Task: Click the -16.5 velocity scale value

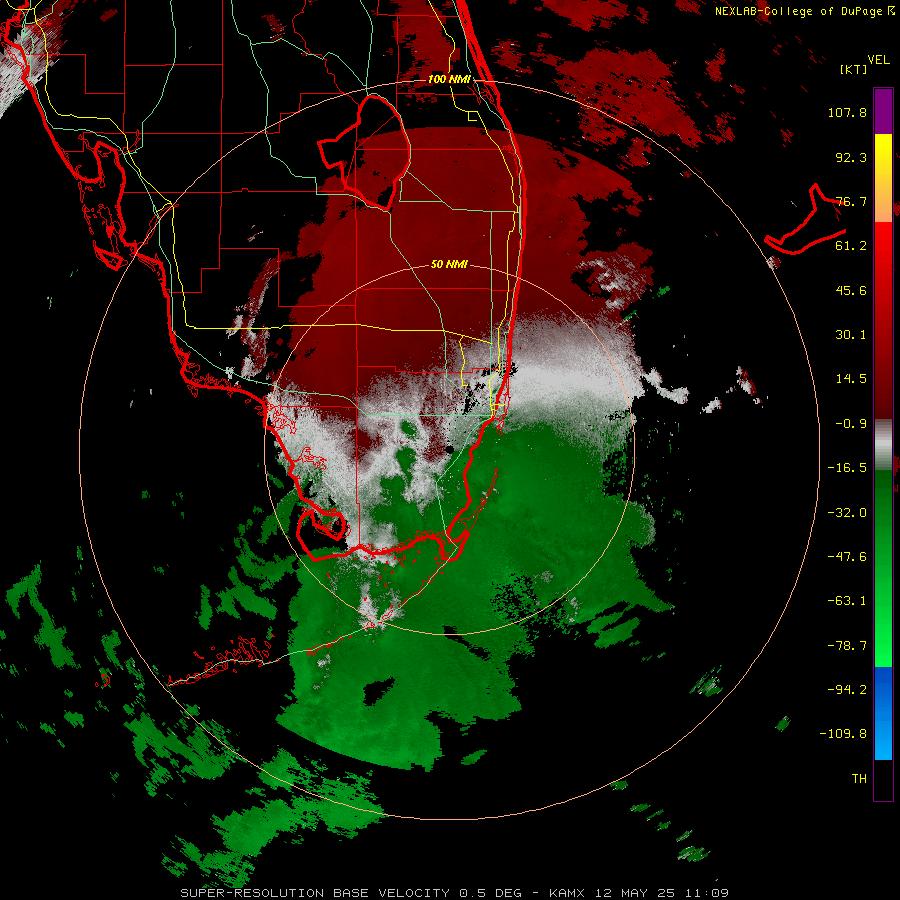Action: (x=847, y=468)
